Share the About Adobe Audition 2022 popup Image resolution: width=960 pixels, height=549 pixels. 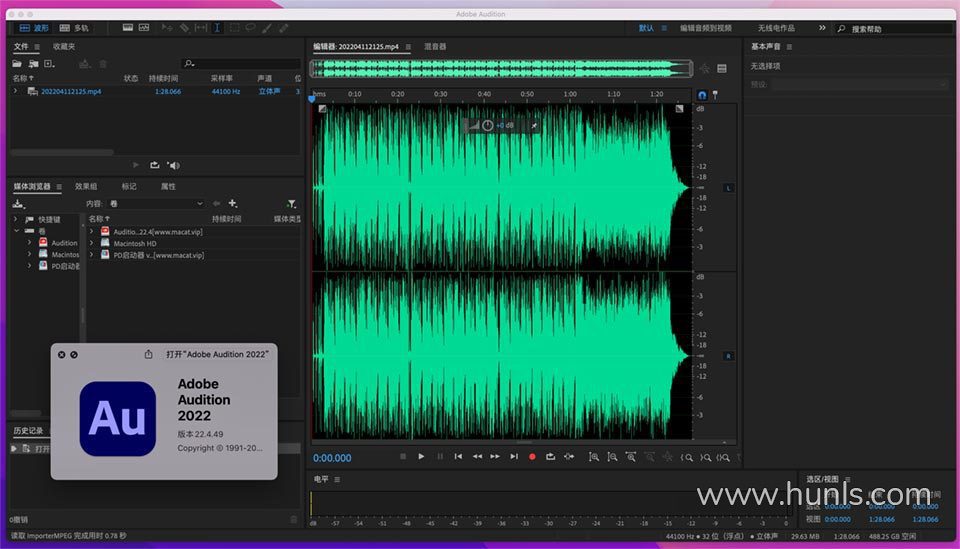click(x=148, y=354)
